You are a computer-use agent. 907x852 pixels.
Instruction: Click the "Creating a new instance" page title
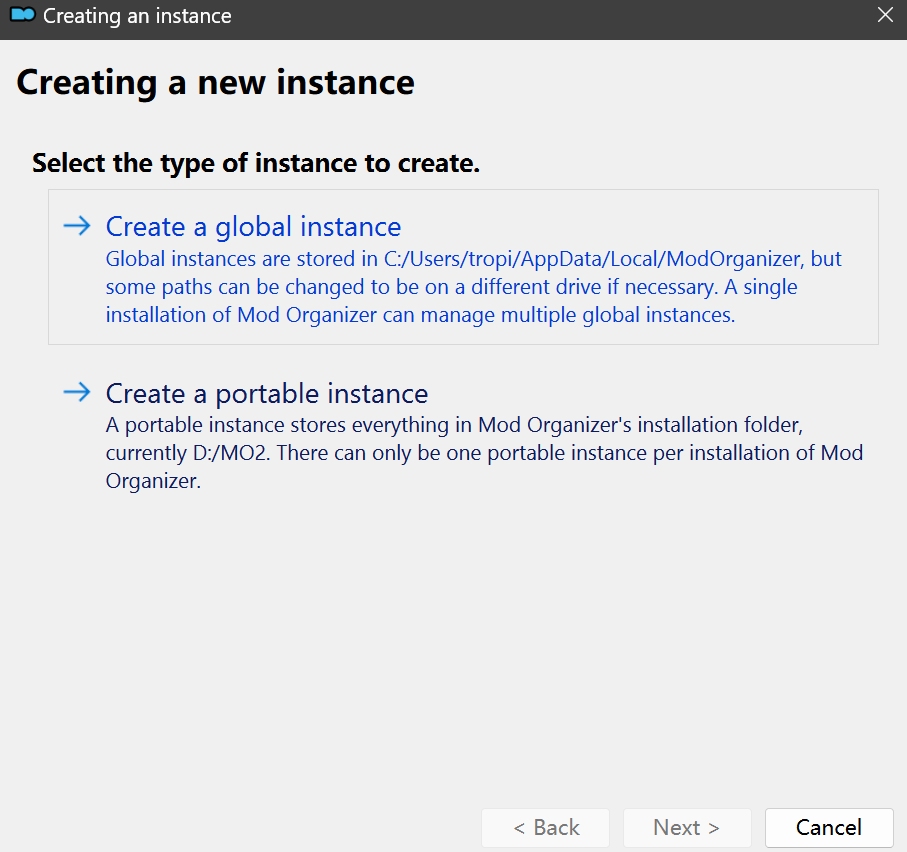(215, 82)
